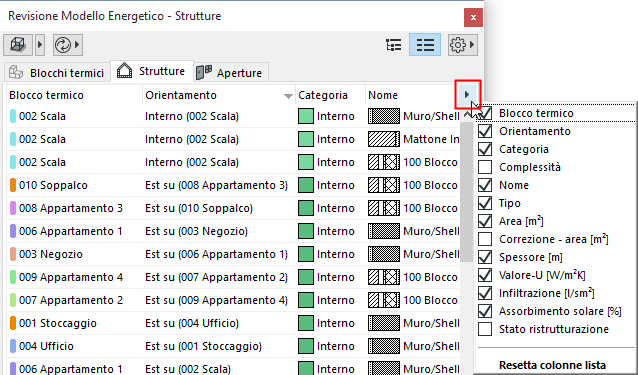Toggle the Infiltrazione column checkbox
The height and width of the screenshot is (375, 638).
[485, 293]
